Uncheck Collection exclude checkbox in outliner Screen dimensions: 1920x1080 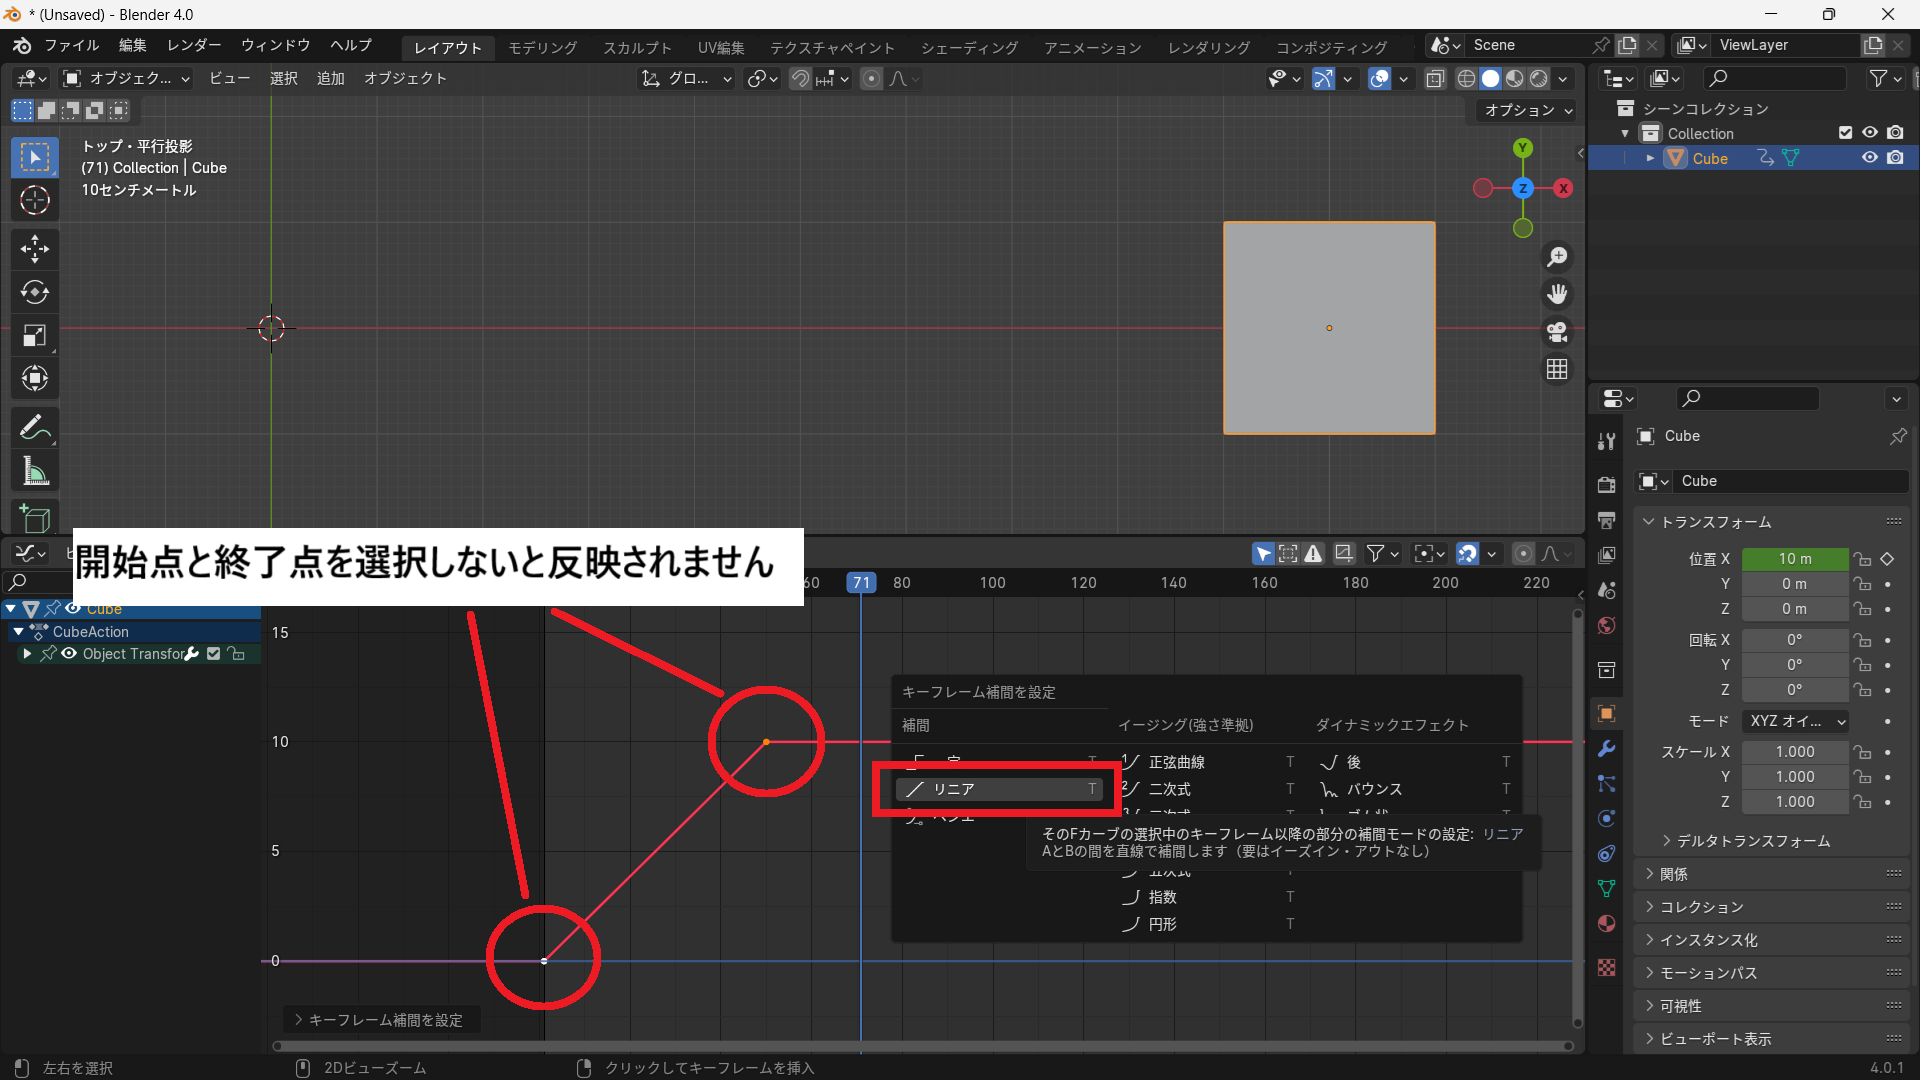(x=1845, y=133)
